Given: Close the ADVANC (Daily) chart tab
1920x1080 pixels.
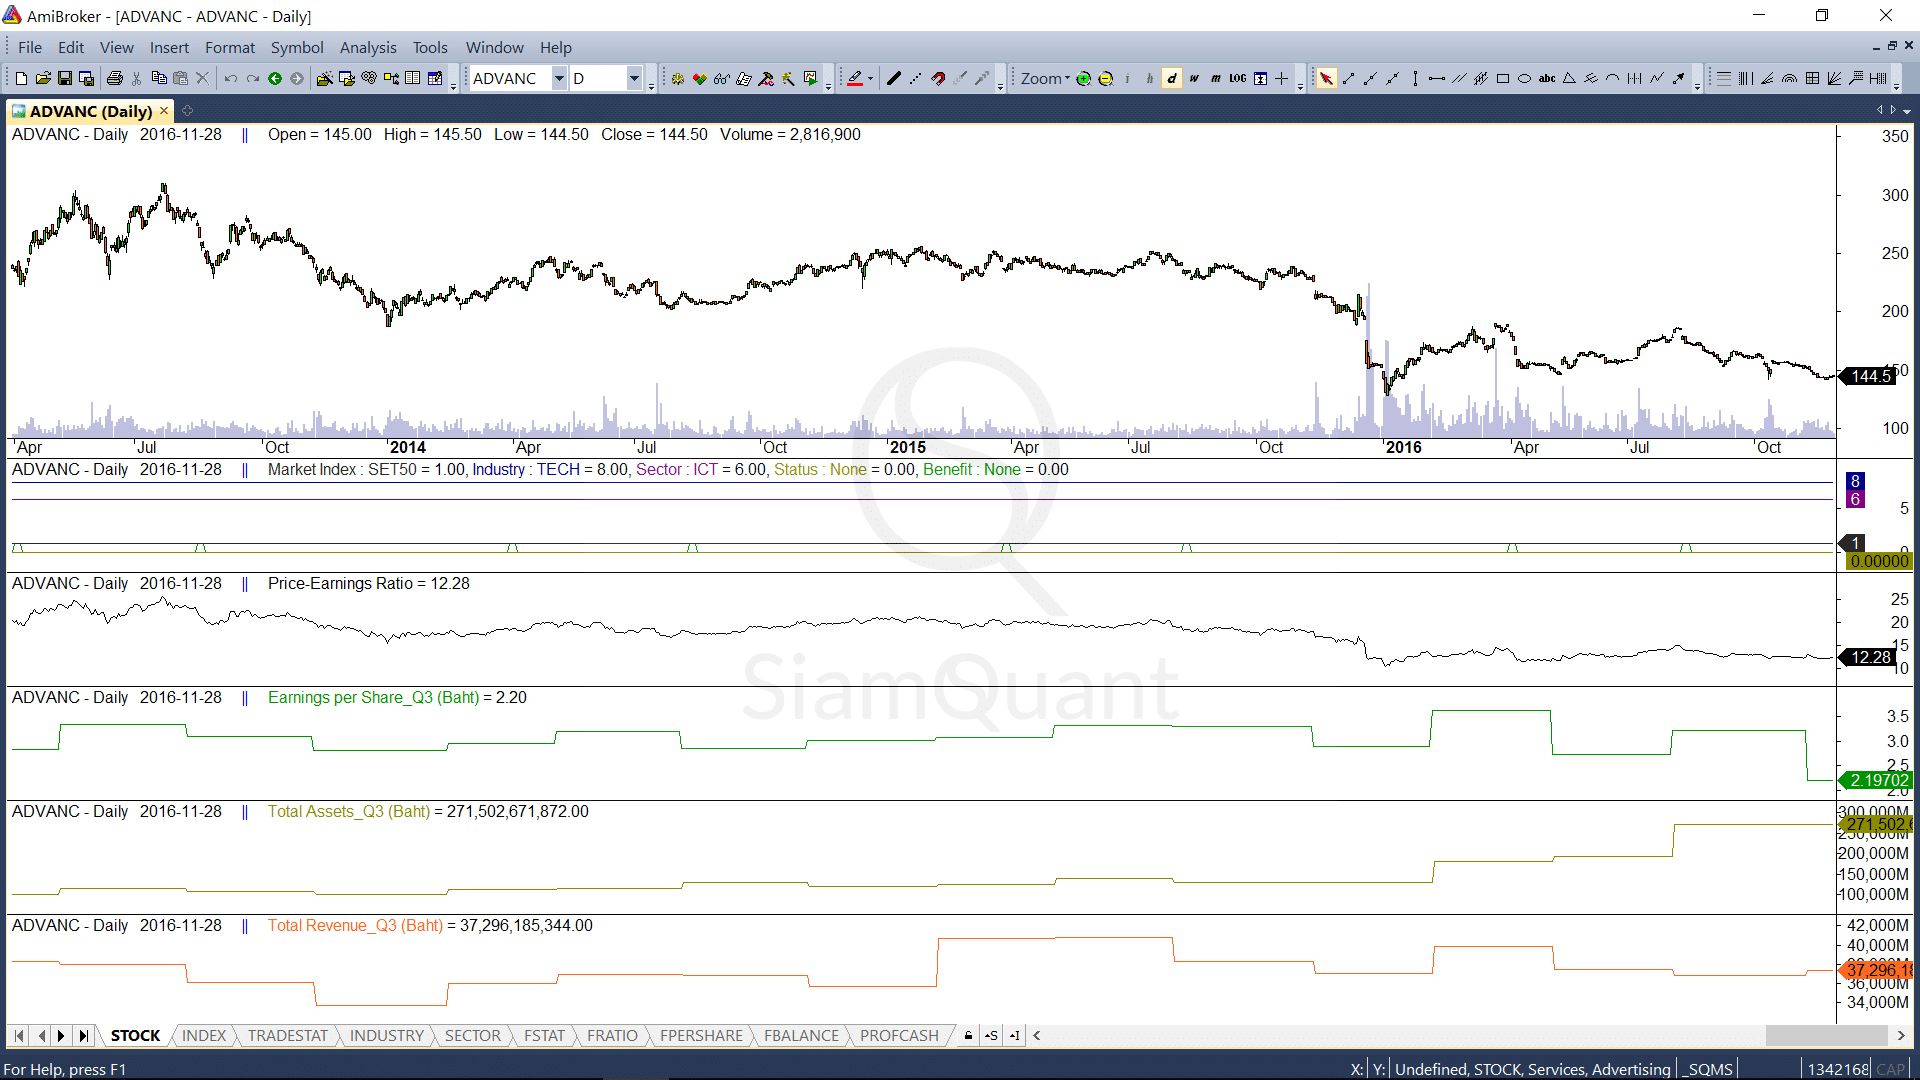Looking at the screenshot, I should (164, 111).
